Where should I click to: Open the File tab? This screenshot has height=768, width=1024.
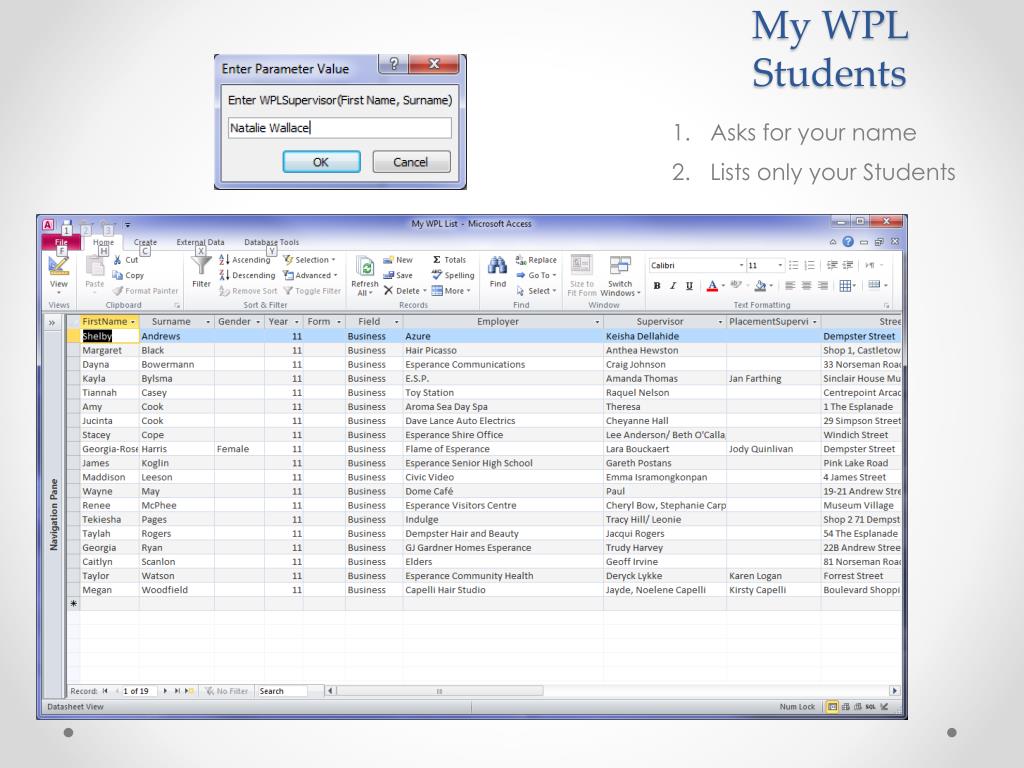[x=61, y=242]
